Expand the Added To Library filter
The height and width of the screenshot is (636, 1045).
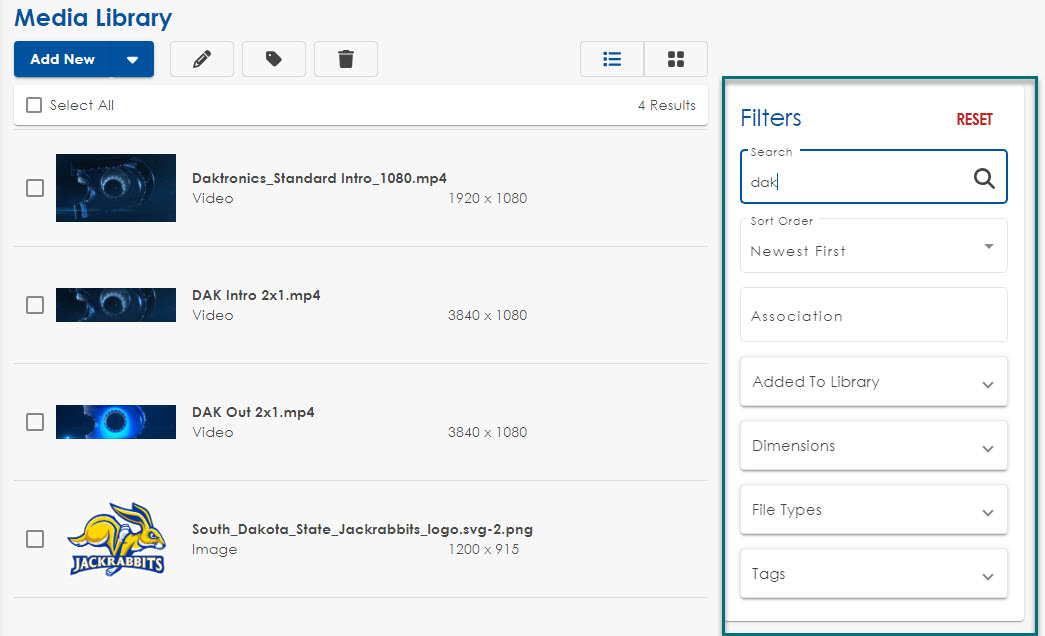click(x=873, y=382)
